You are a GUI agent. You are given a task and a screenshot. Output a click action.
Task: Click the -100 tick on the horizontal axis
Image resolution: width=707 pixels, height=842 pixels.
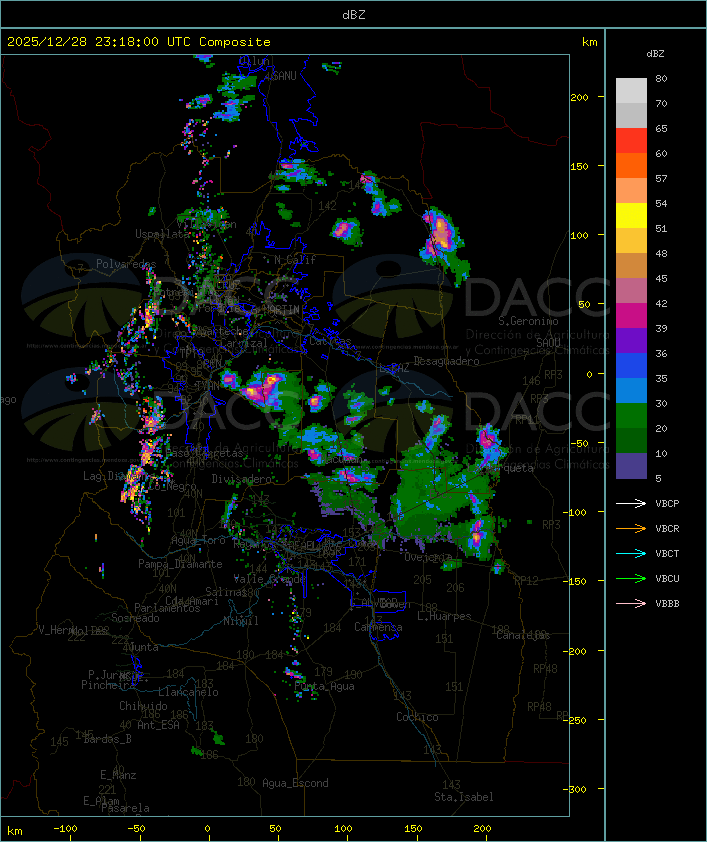tap(65, 829)
